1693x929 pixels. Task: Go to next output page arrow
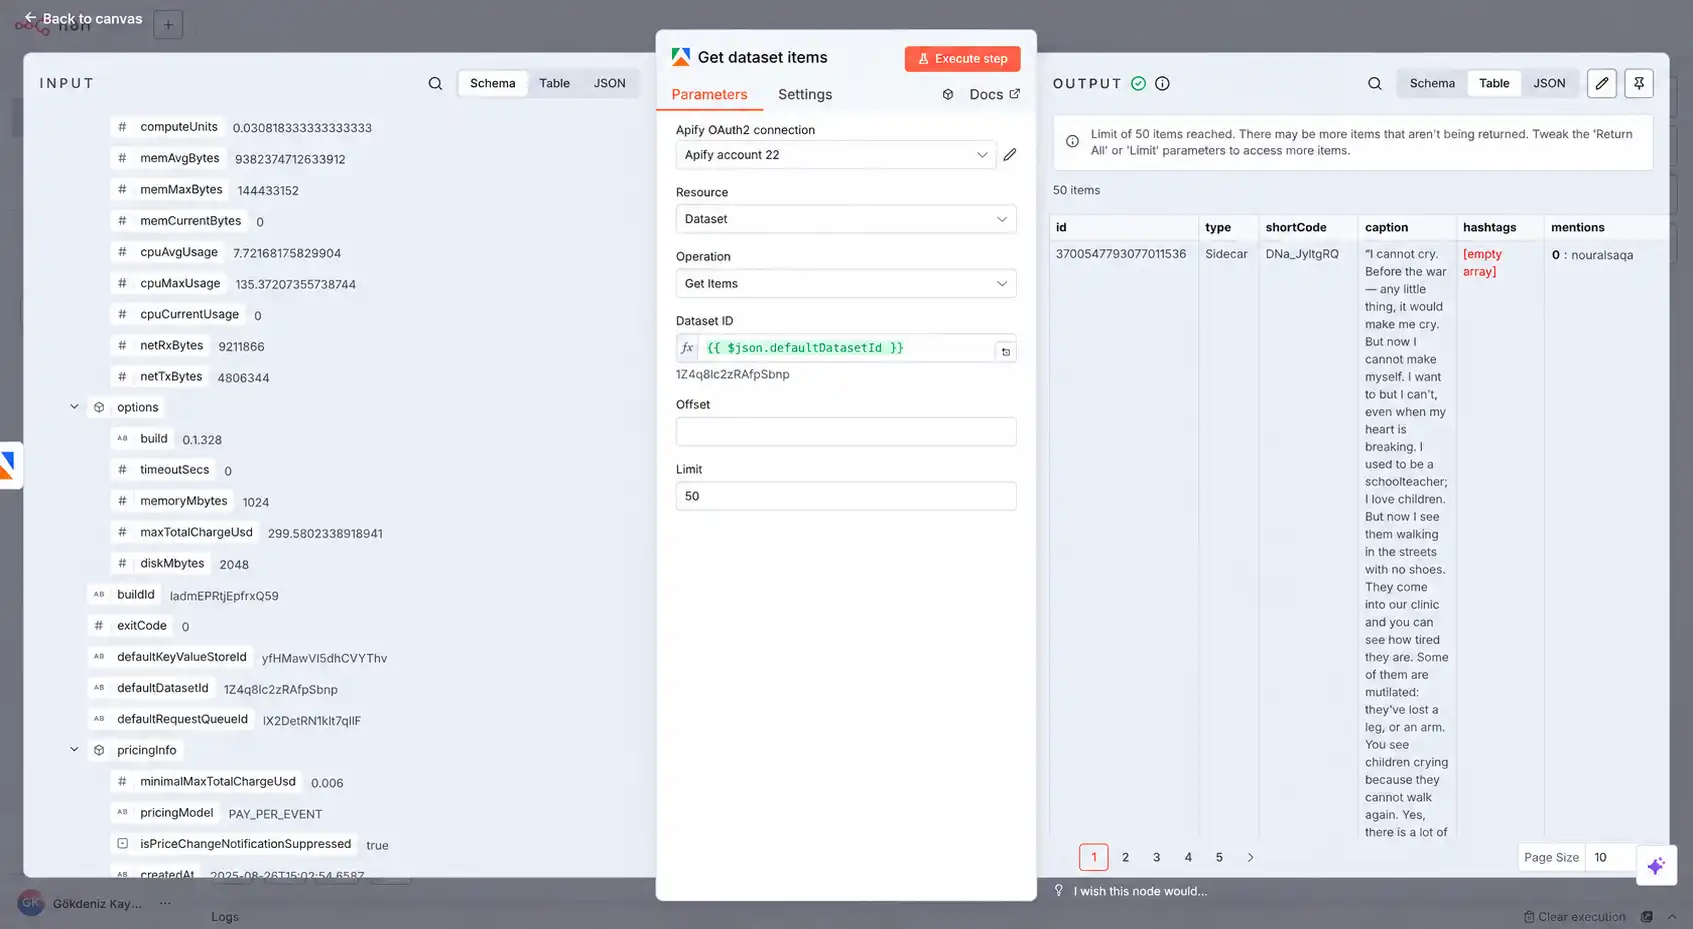(x=1250, y=858)
